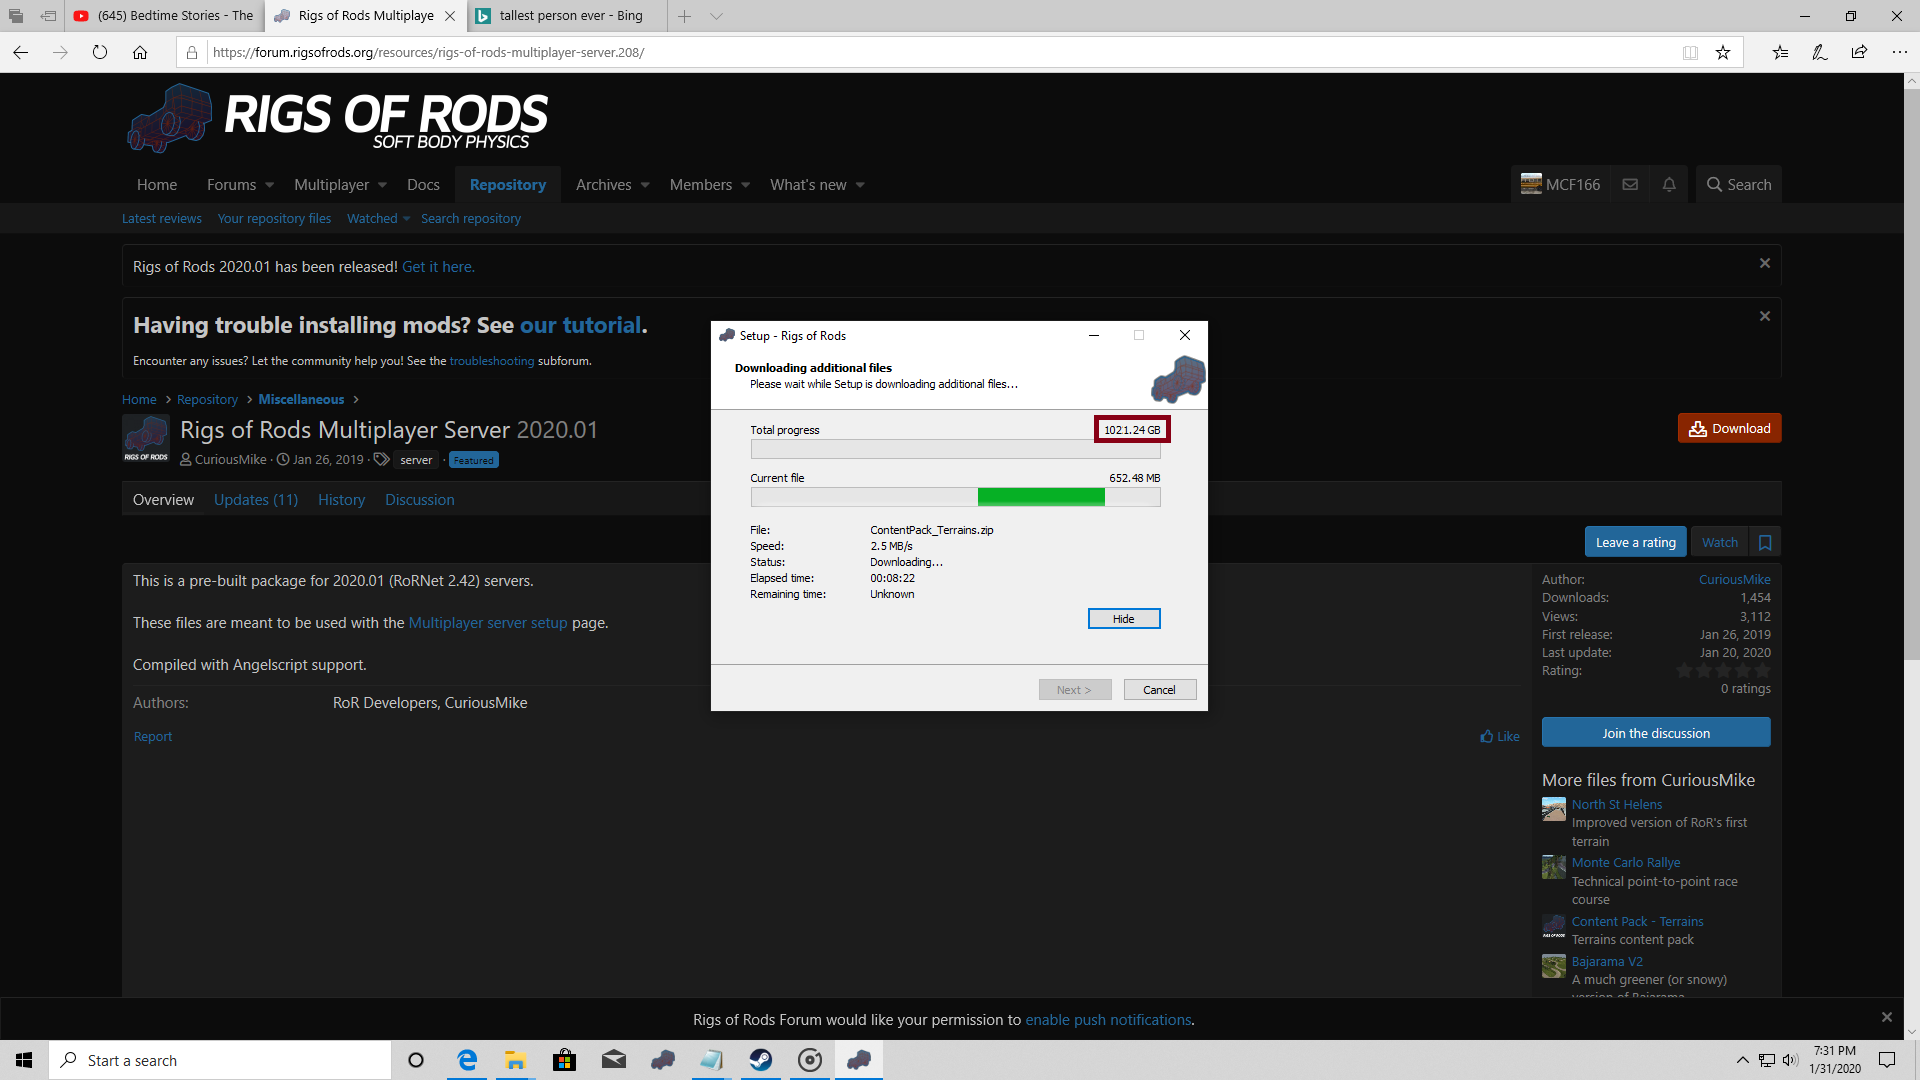
Task: Click the Total progress bar
Action: pyautogui.click(x=955, y=449)
